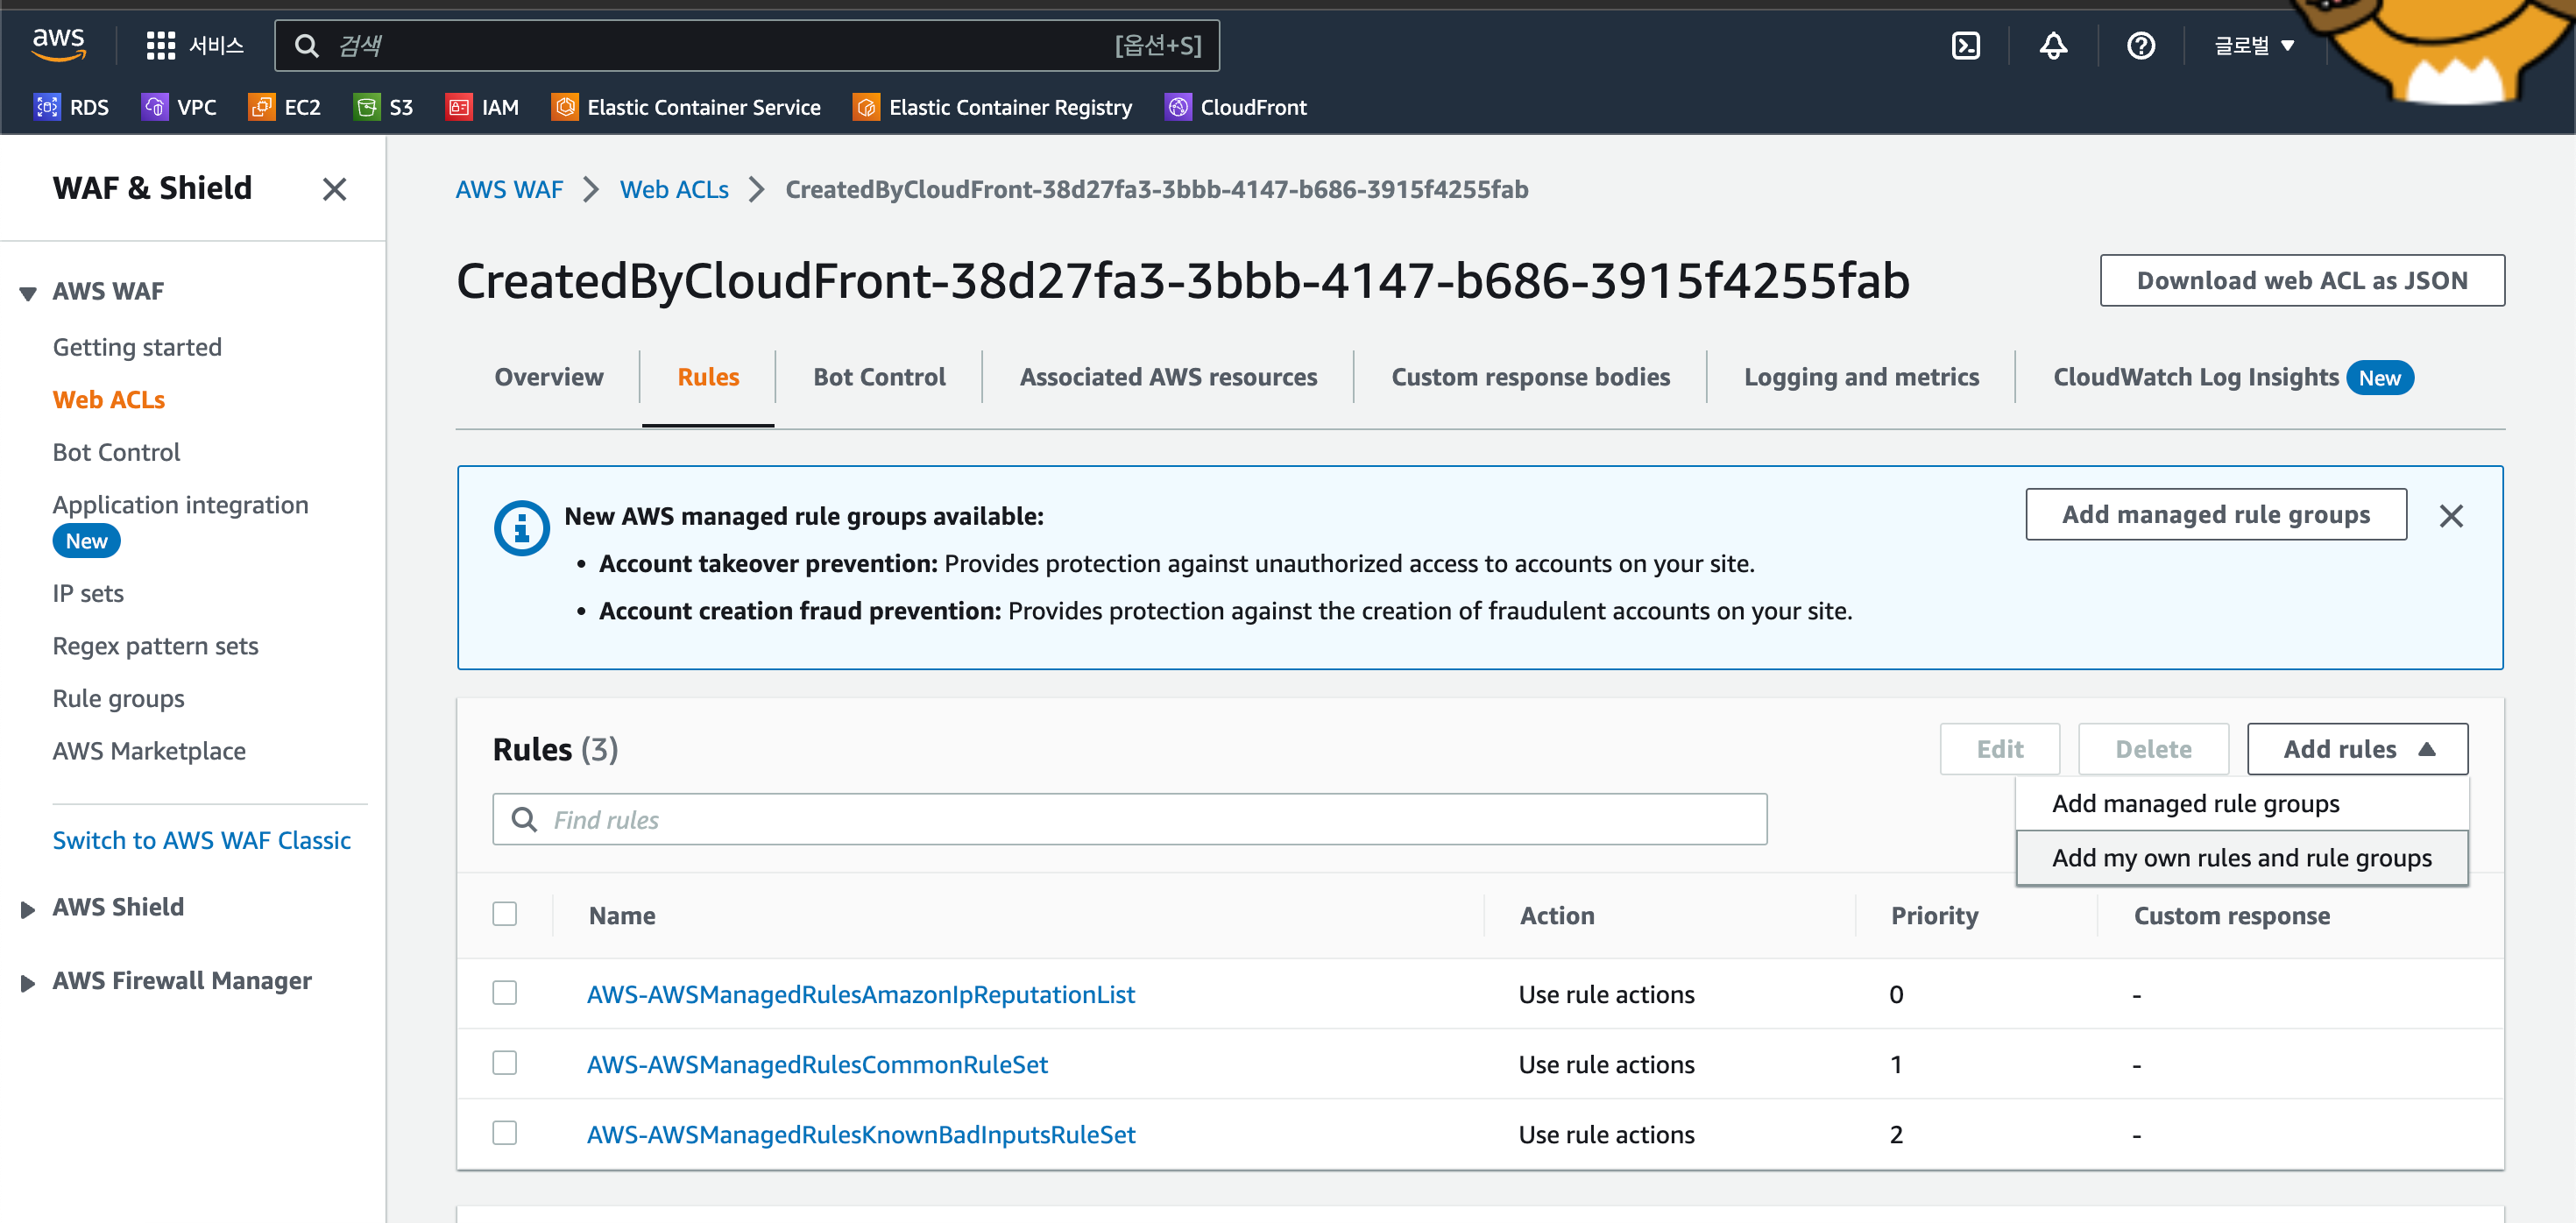Open CloudShell terminal icon
2576x1223 pixels.
pos(1965,46)
